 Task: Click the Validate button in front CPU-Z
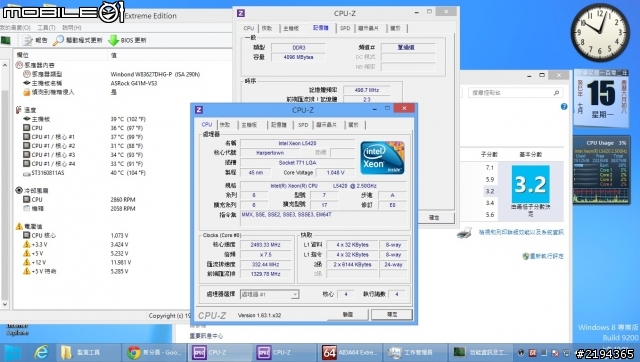click(x=348, y=314)
